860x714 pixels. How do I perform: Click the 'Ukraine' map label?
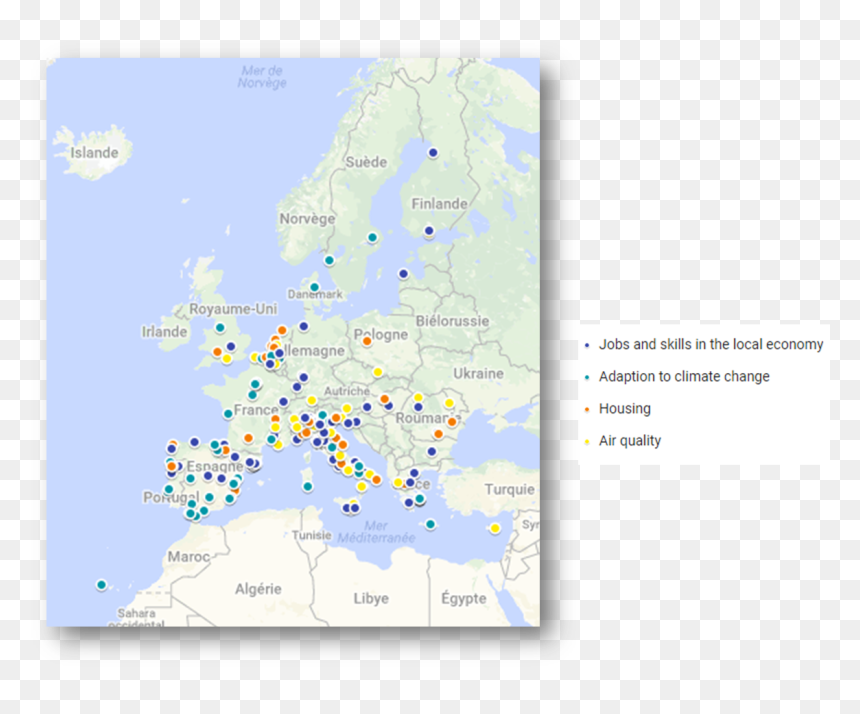point(478,373)
